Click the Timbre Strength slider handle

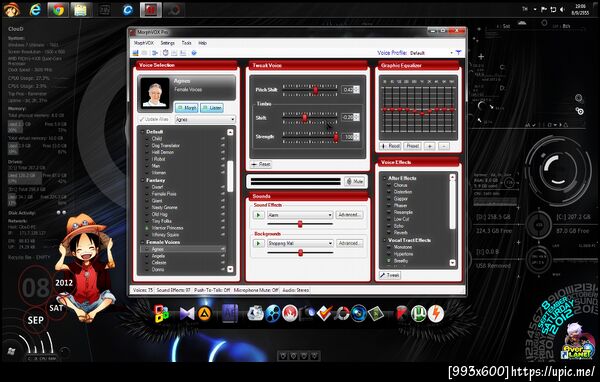click(x=336, y=137)
